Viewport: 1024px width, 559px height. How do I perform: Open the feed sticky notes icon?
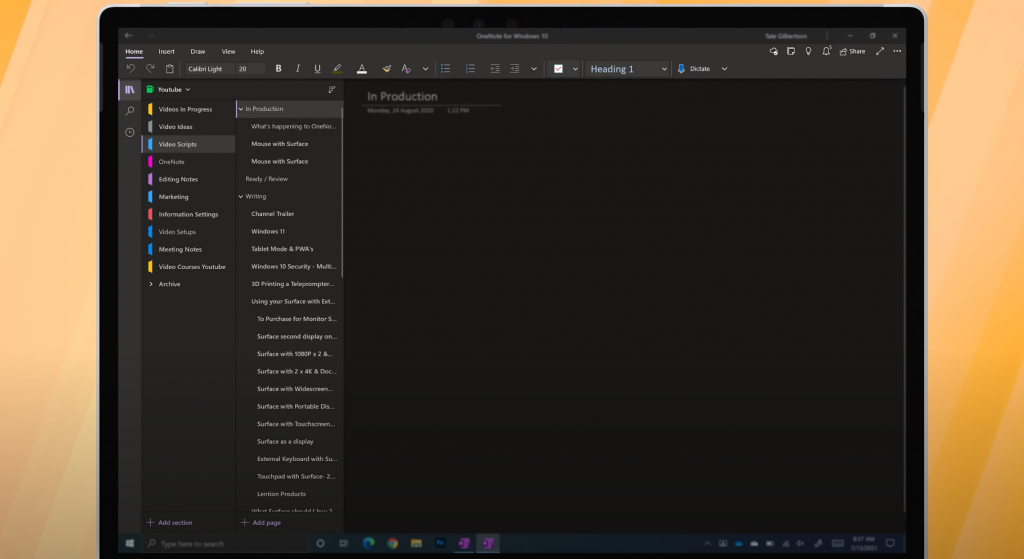[x=791, y=51]
